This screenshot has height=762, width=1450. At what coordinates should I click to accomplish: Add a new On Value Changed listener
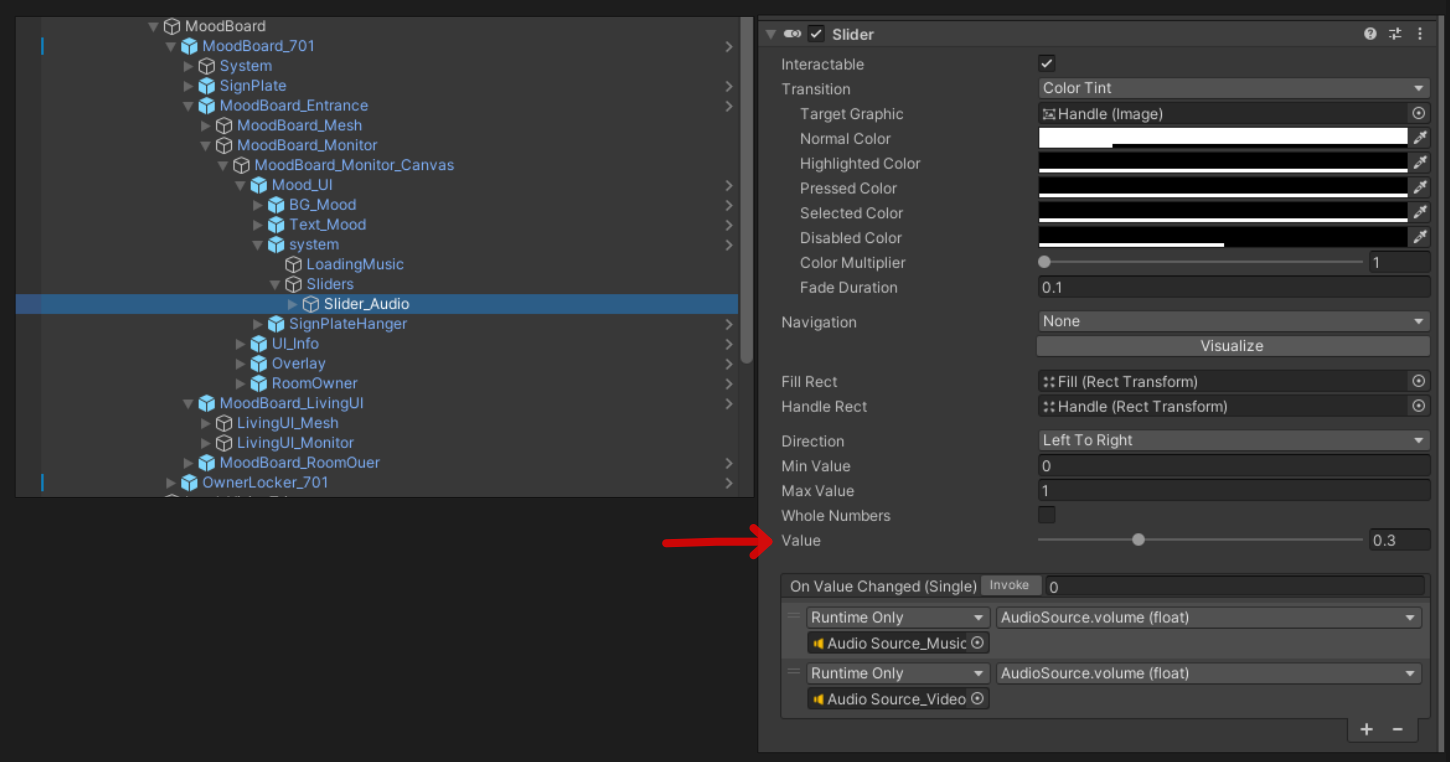pos(1367,730)
